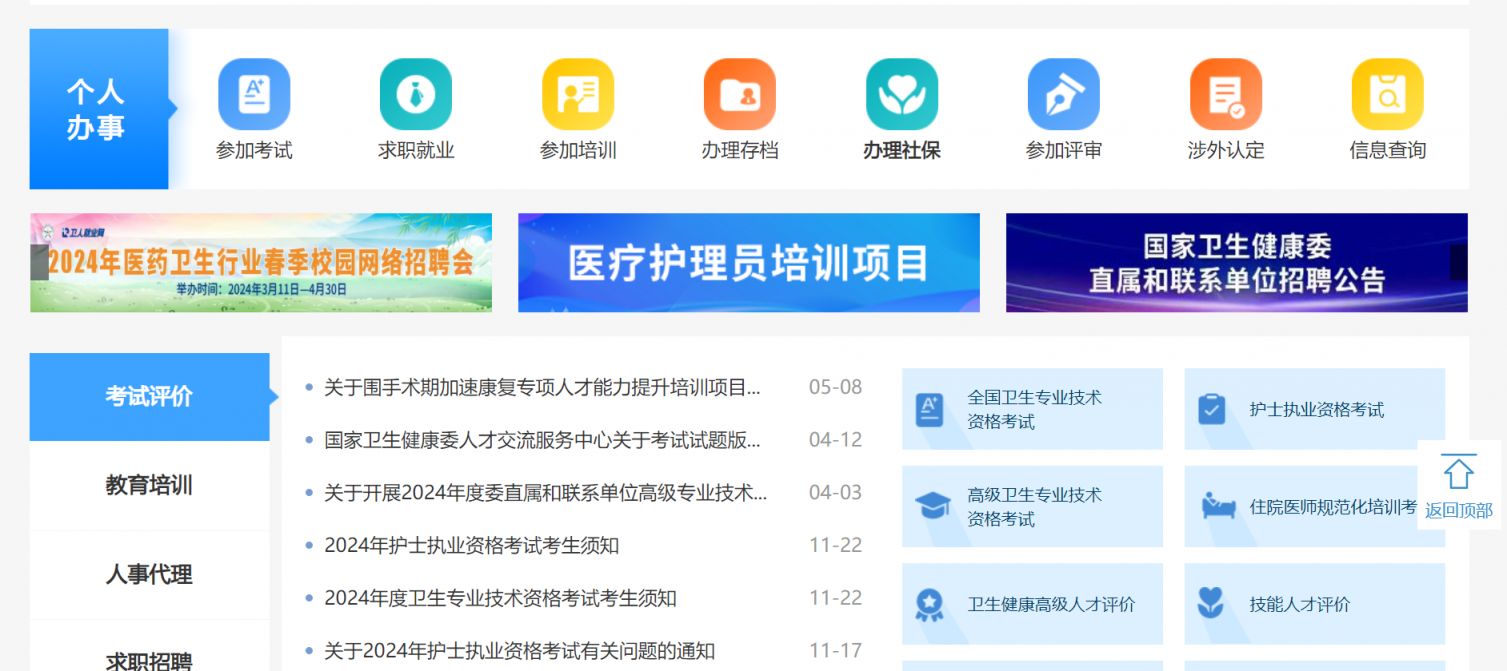The height and width of the screenshot is (671, 1507).
Task: Click the 国家卫生健康委 recruitment announcement banner
Action: (x=1237, y=263)
